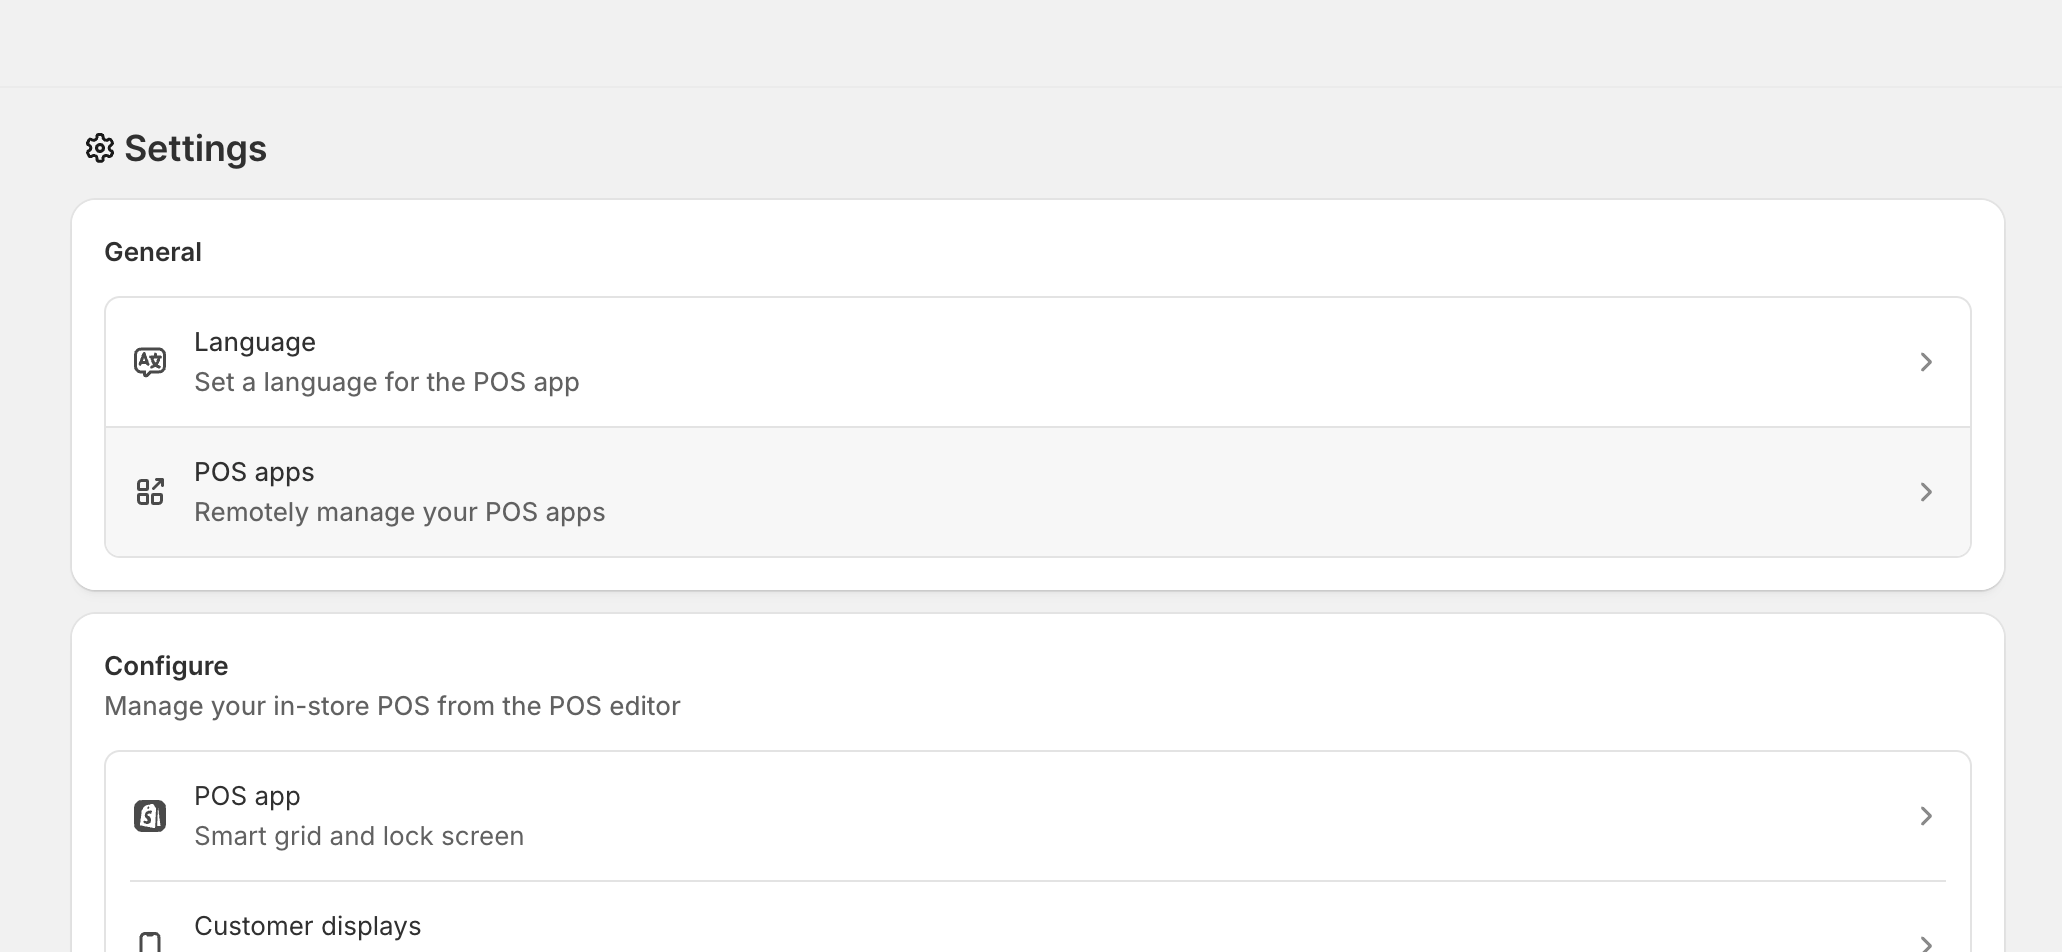Expand the POS app row chevron
Screen dimensions: 2062x952
1926,815
